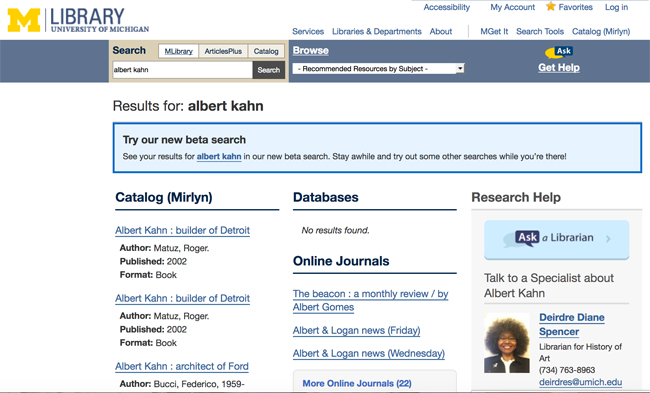Click the arrow on Ask a Librarian
This screenshot has height=393, width=650.
608,239
